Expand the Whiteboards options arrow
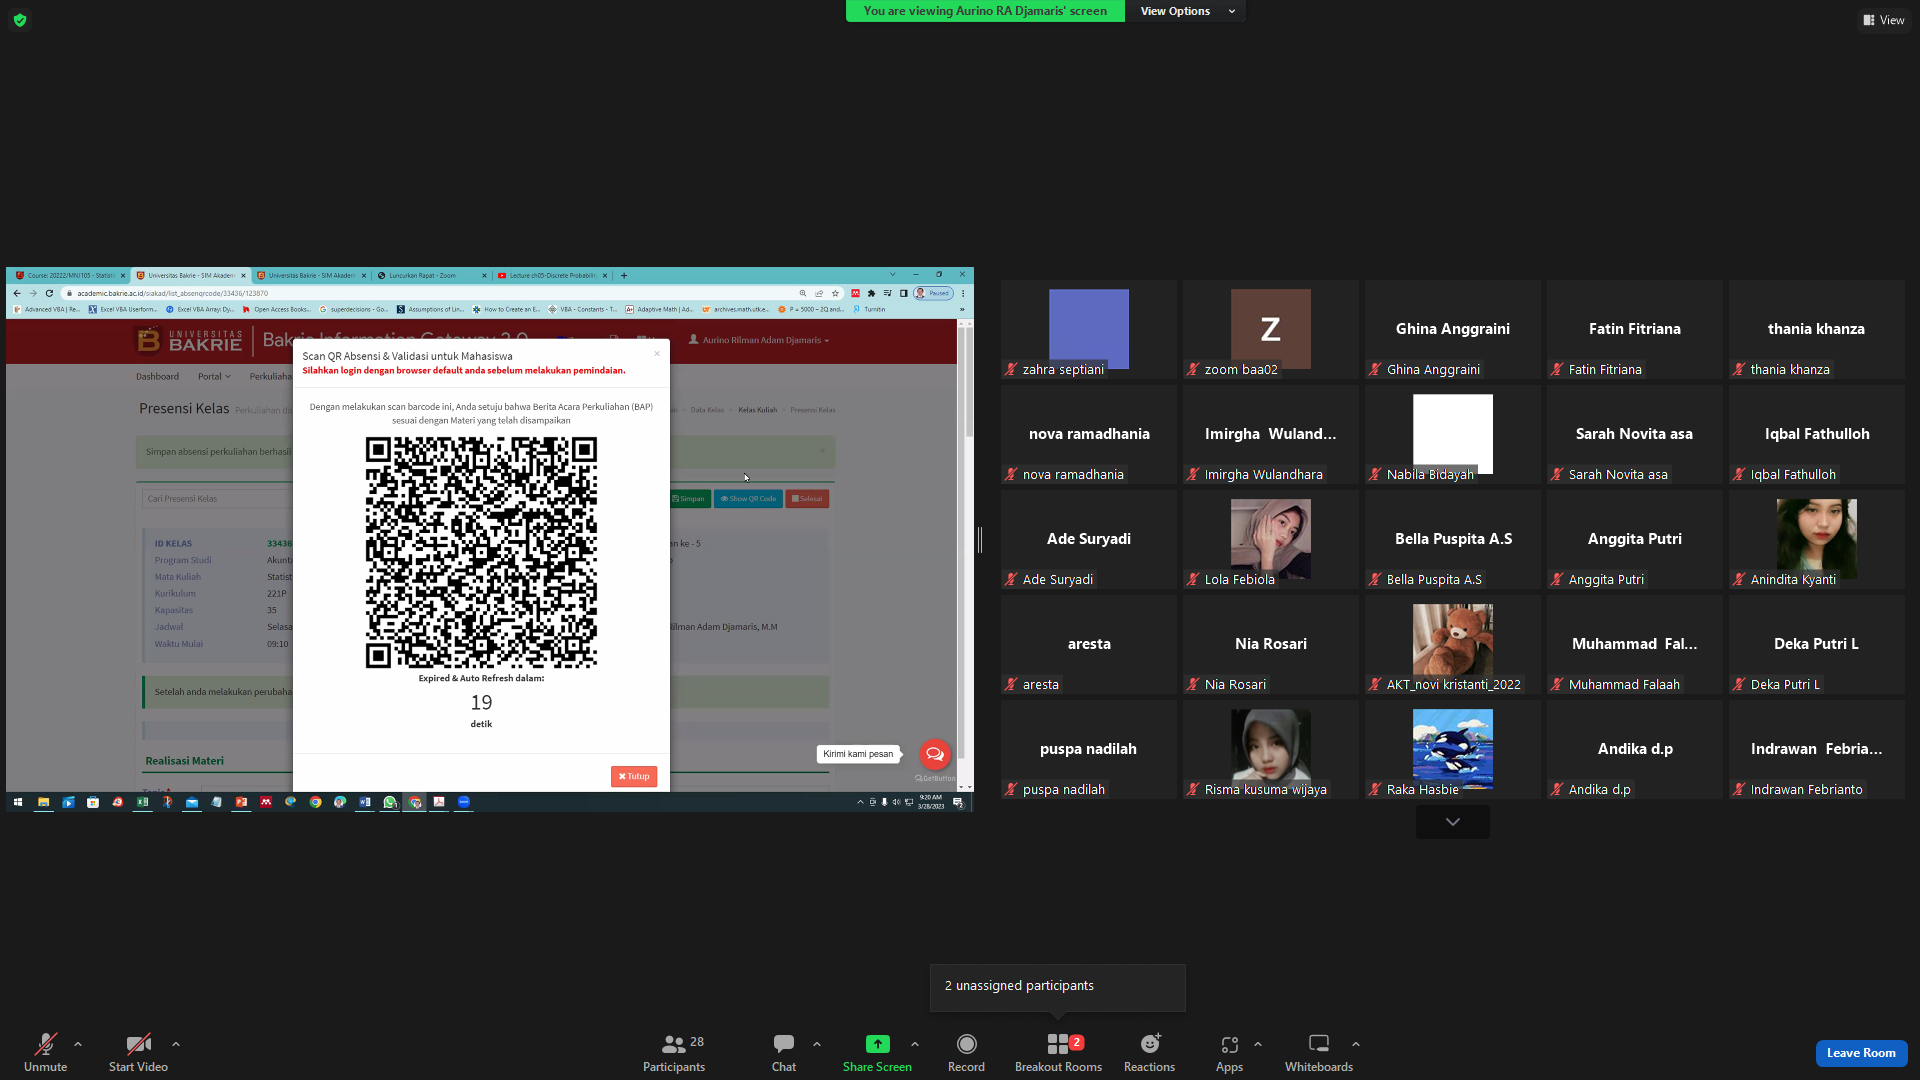Screen dimensions: 1920x1080 click(1356, 1044)
